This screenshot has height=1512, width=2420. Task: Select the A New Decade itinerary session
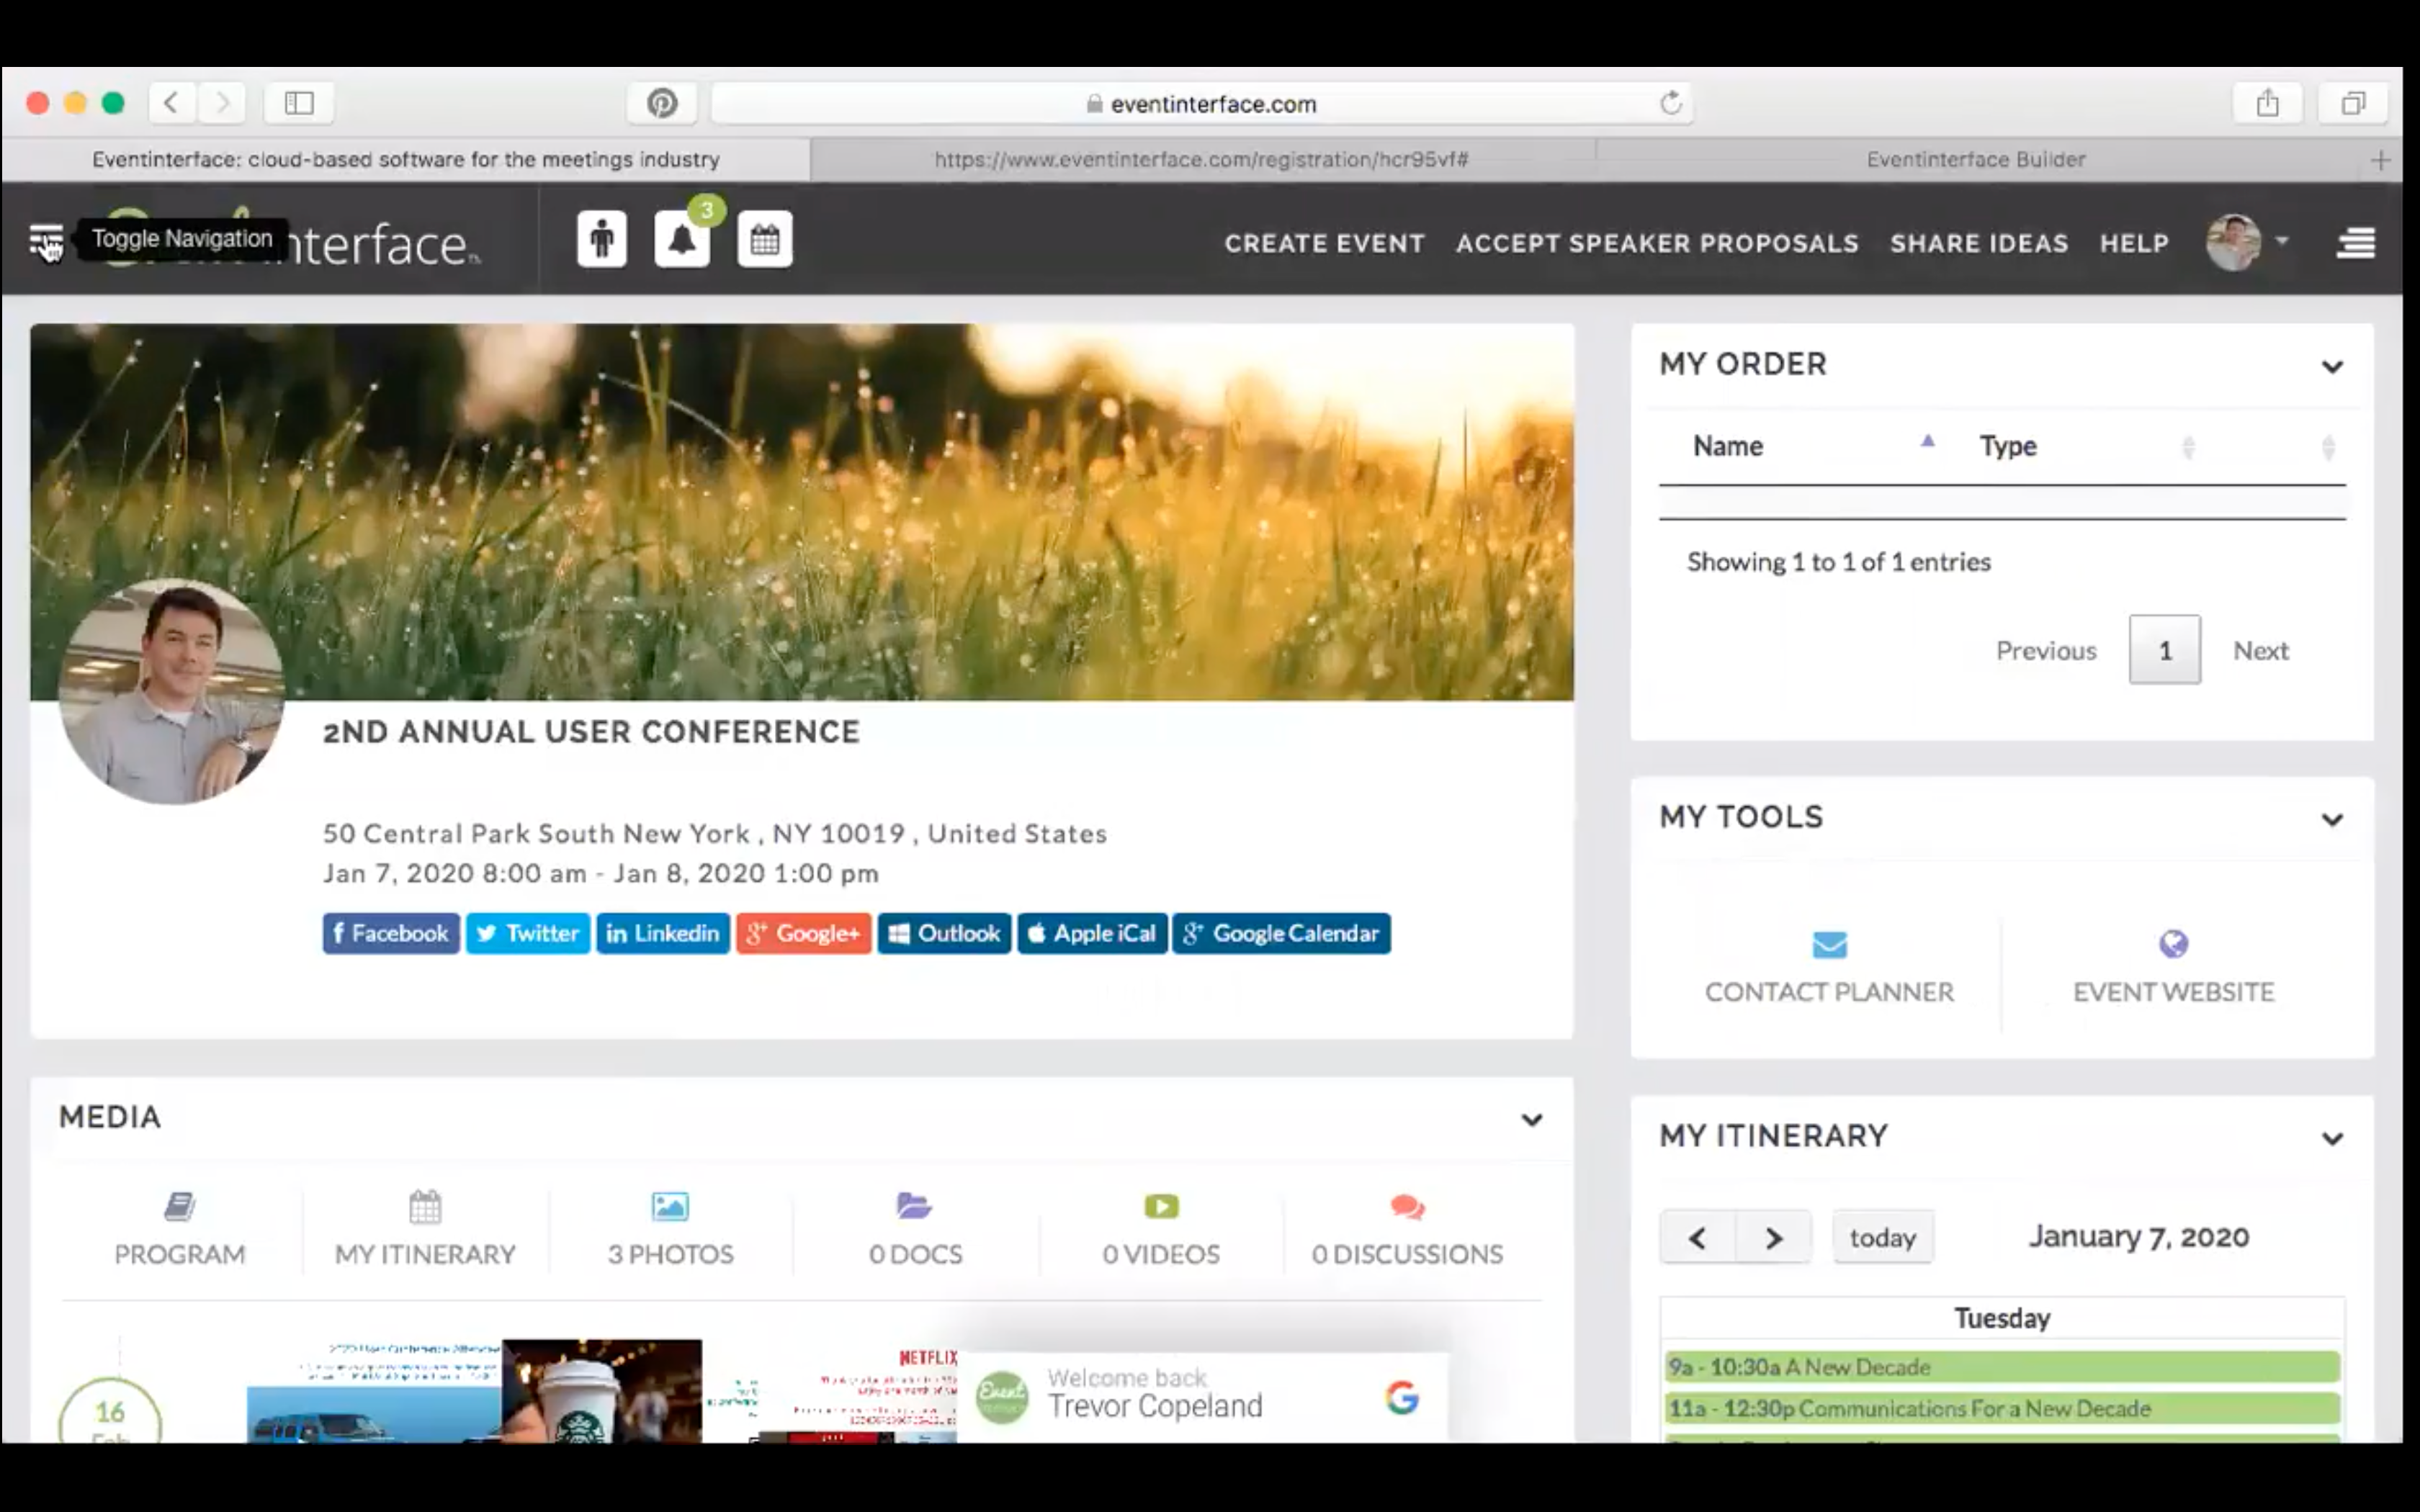point(2000,1367)
